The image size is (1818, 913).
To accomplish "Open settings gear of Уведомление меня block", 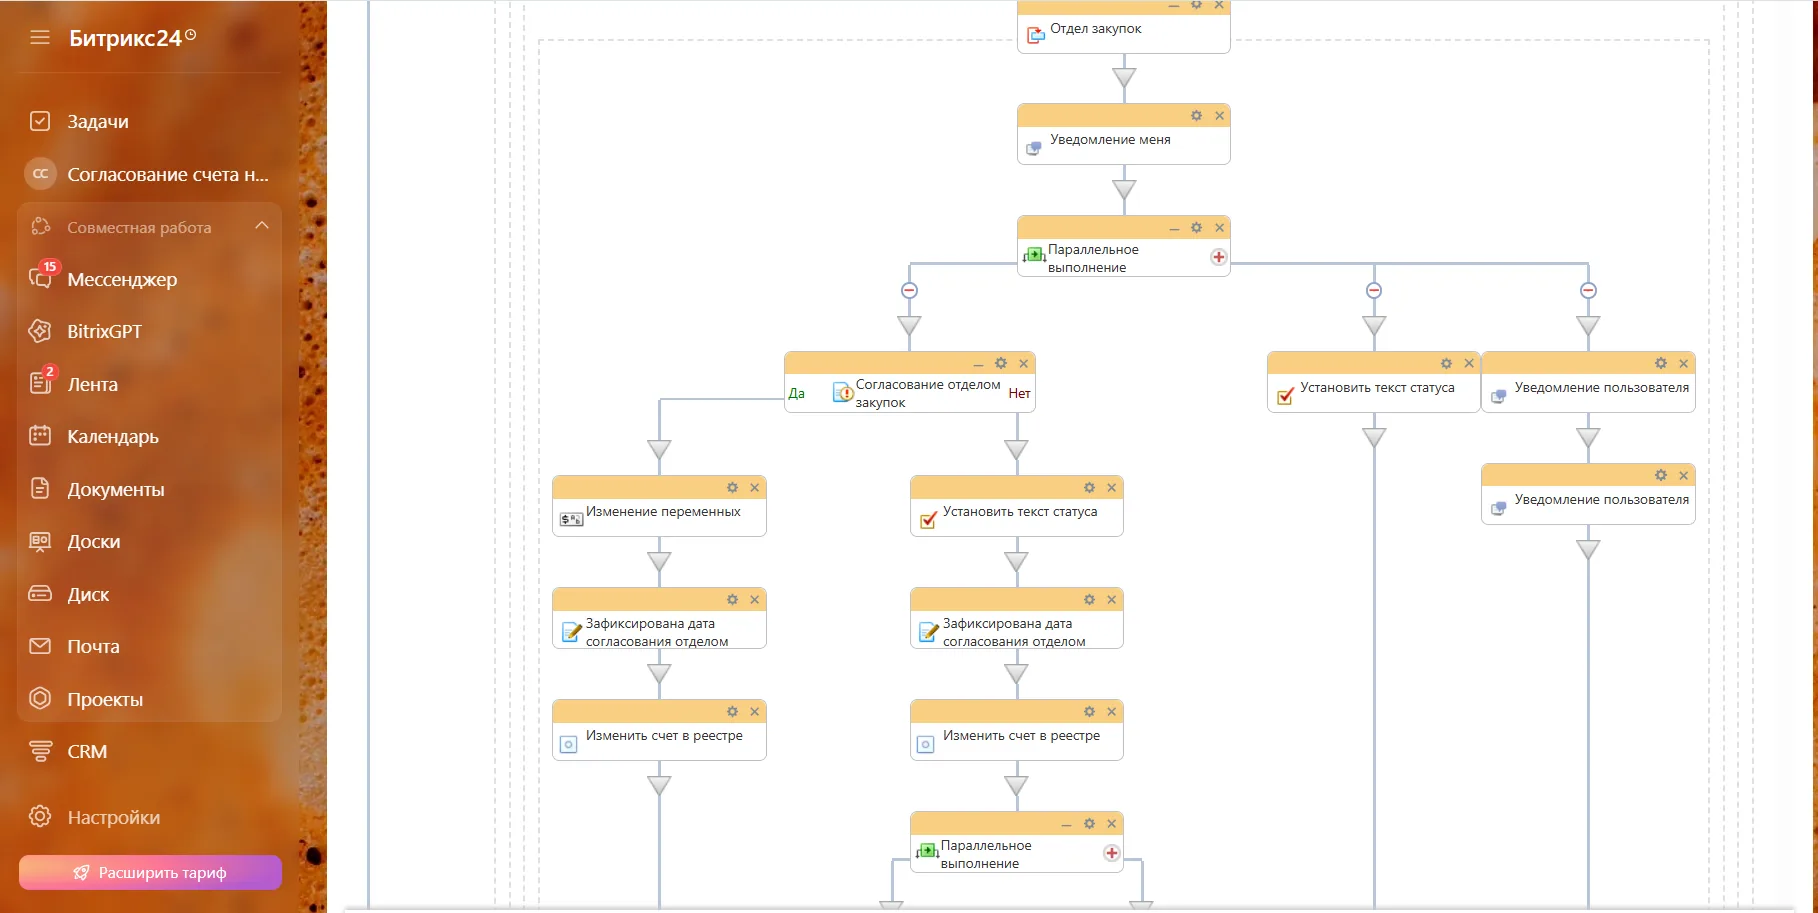I will click(x=1196, y=116).
